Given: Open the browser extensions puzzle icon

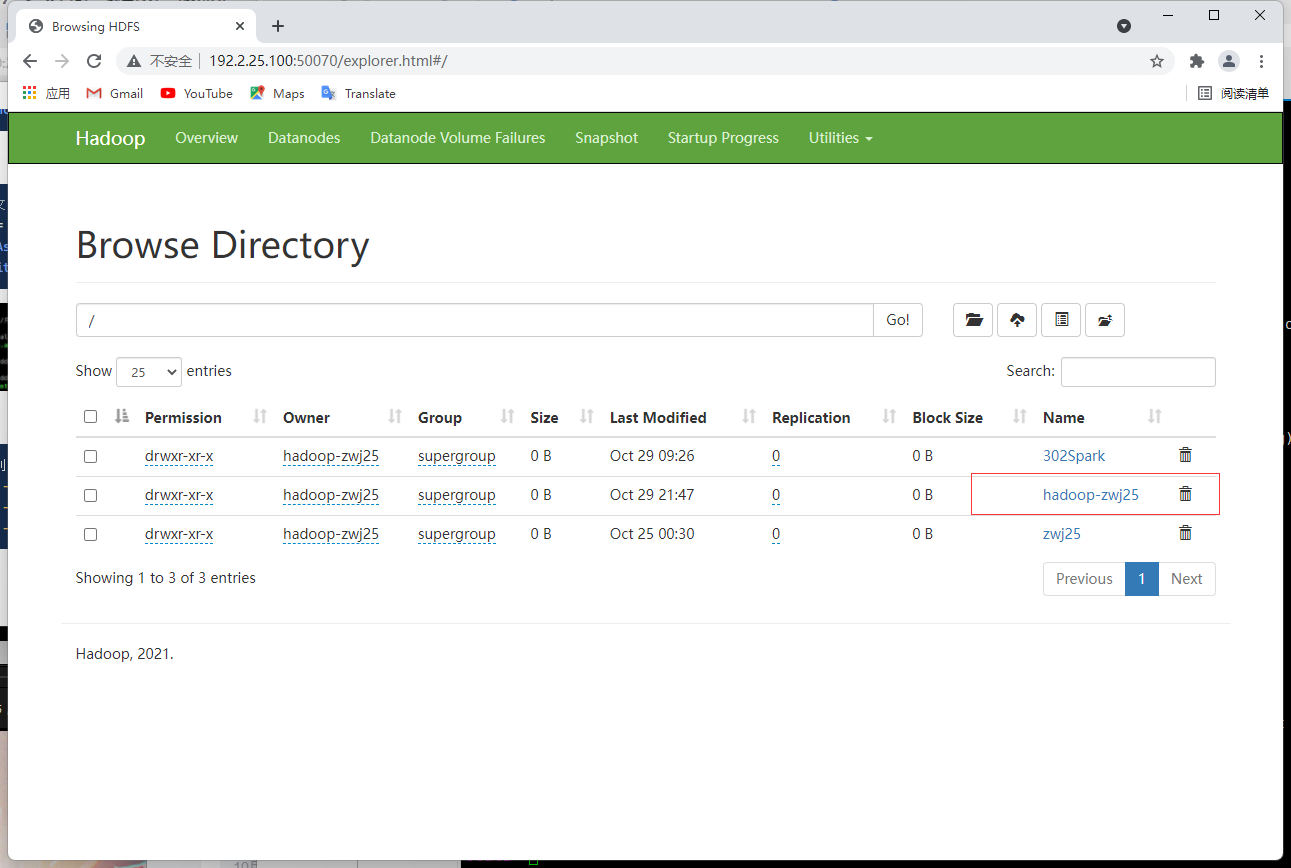Looking at the screenshot, I should (1197, 61).
